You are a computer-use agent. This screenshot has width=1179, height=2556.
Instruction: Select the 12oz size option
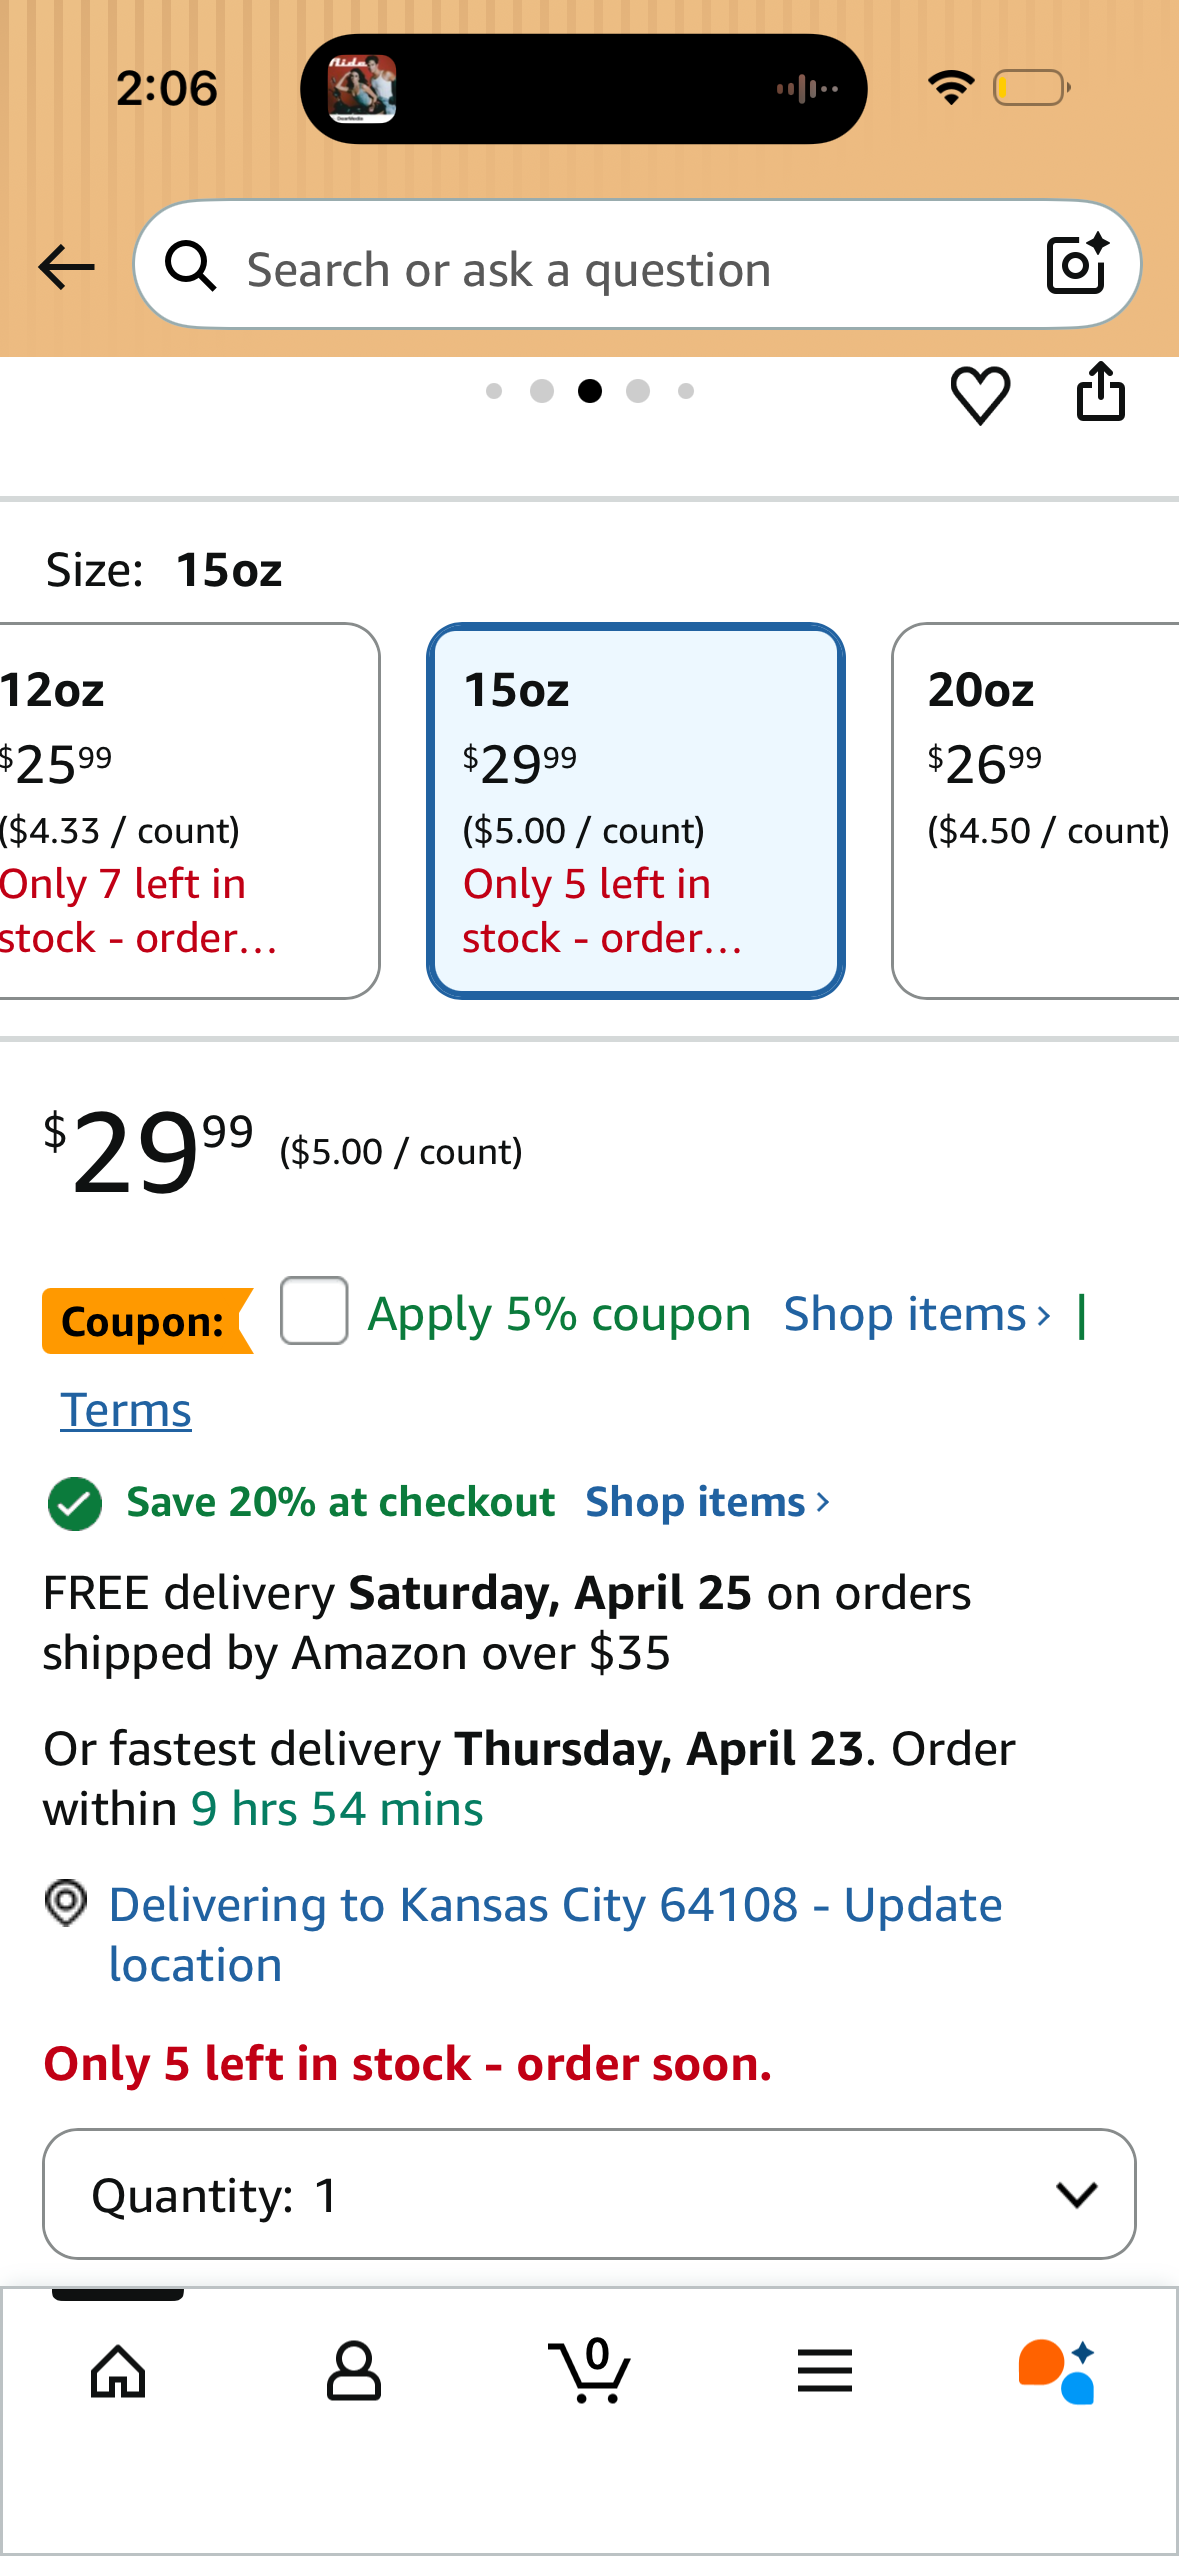point(187,811)
